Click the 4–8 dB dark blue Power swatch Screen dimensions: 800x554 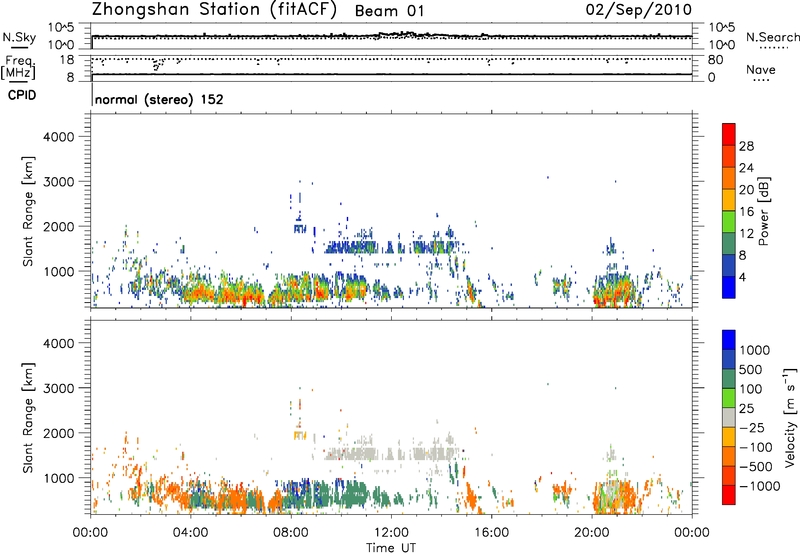(x=729, y=265)
